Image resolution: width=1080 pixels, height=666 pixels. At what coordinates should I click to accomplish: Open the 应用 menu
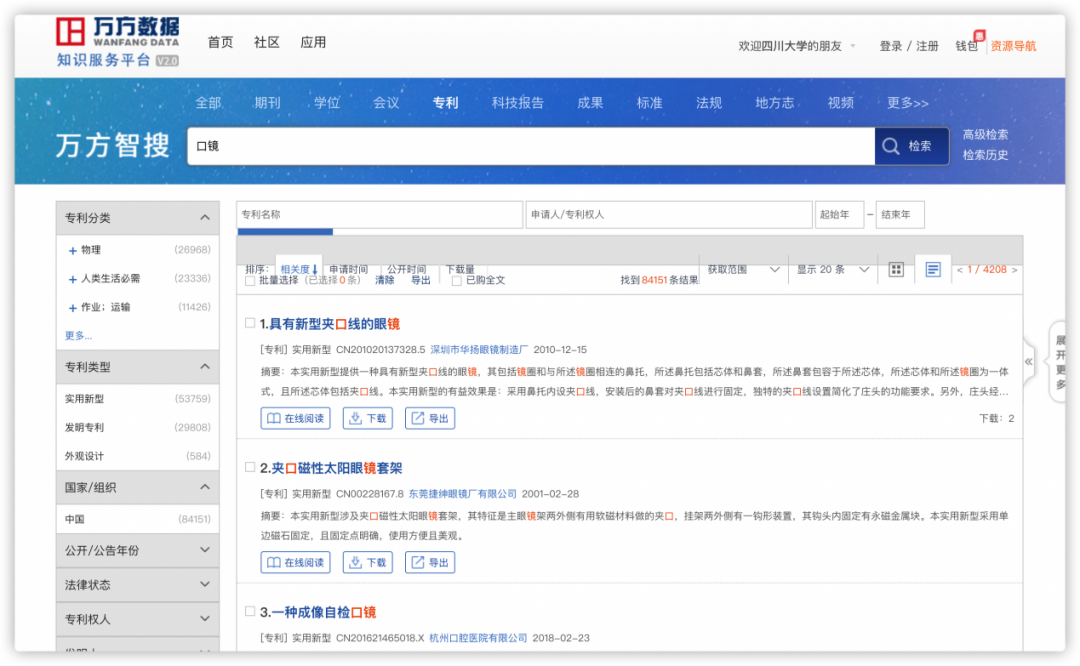coord(313,42)
